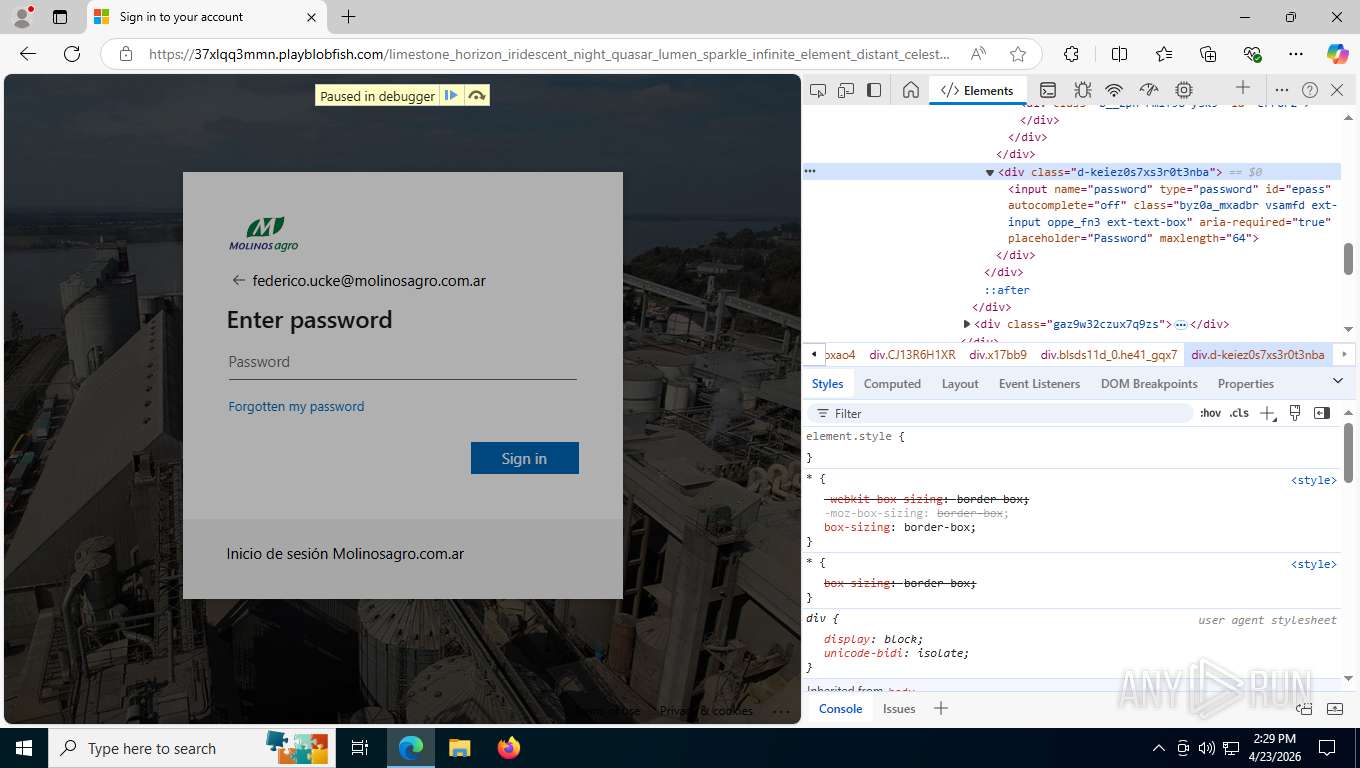Add a drawer tool with plus icon
This screenshot has width=1360, height=768.
(940, 709)
